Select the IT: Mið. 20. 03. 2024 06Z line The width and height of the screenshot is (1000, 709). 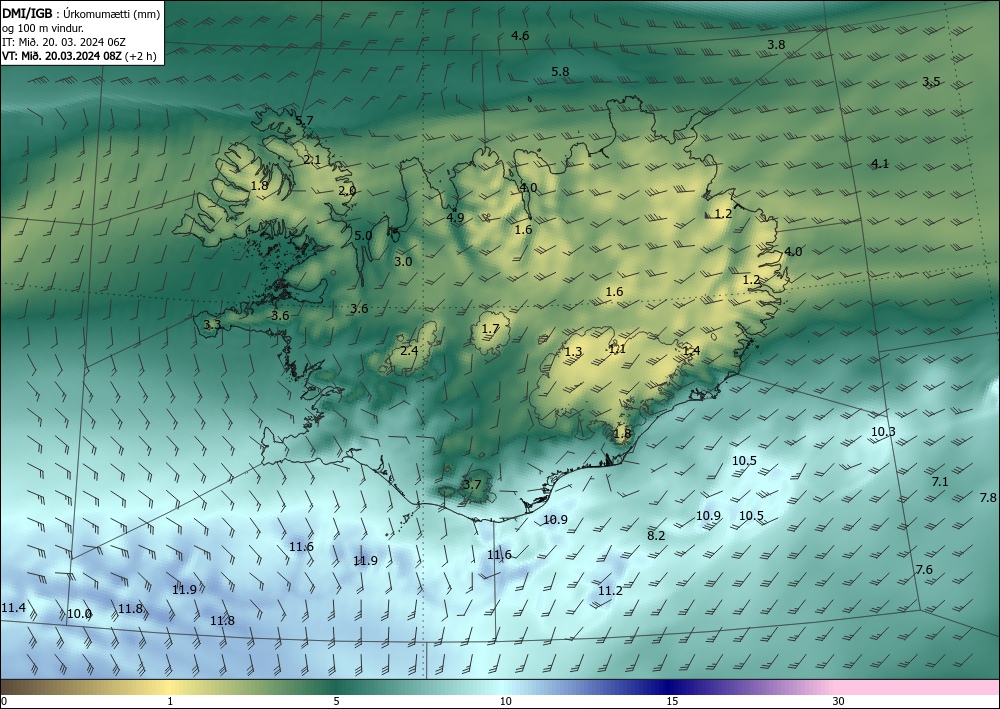(64, 42)
